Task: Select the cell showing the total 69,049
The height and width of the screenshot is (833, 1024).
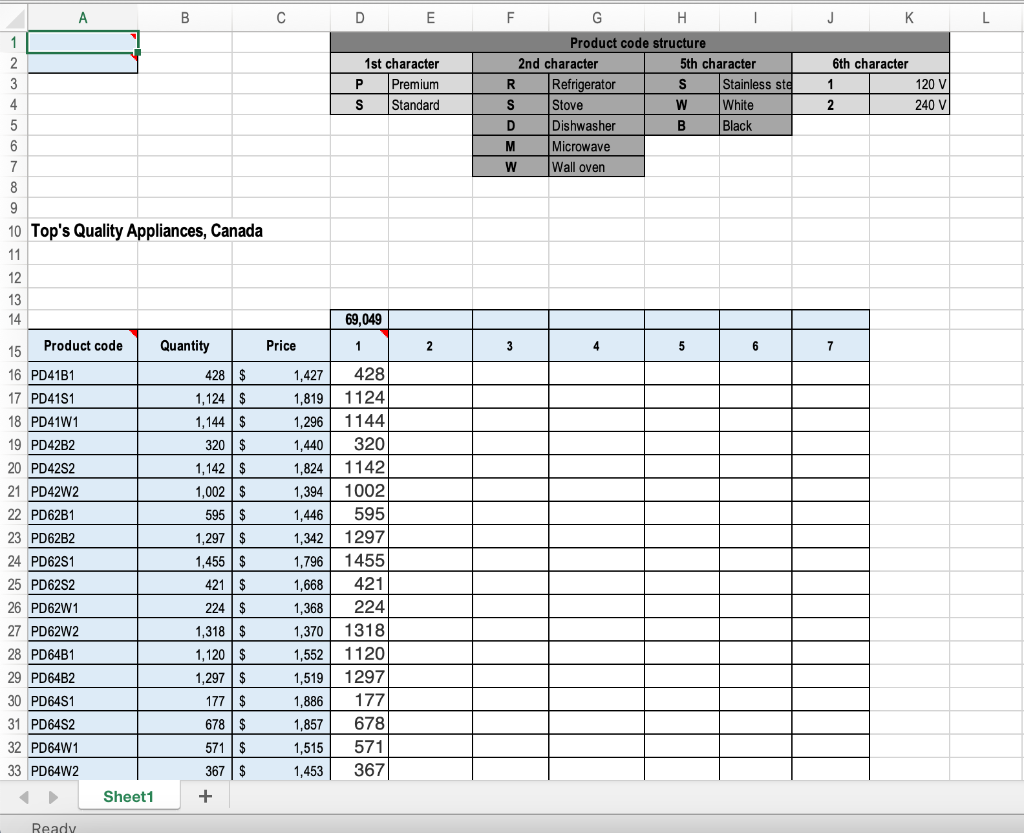Action: click(x=359, y=318)
